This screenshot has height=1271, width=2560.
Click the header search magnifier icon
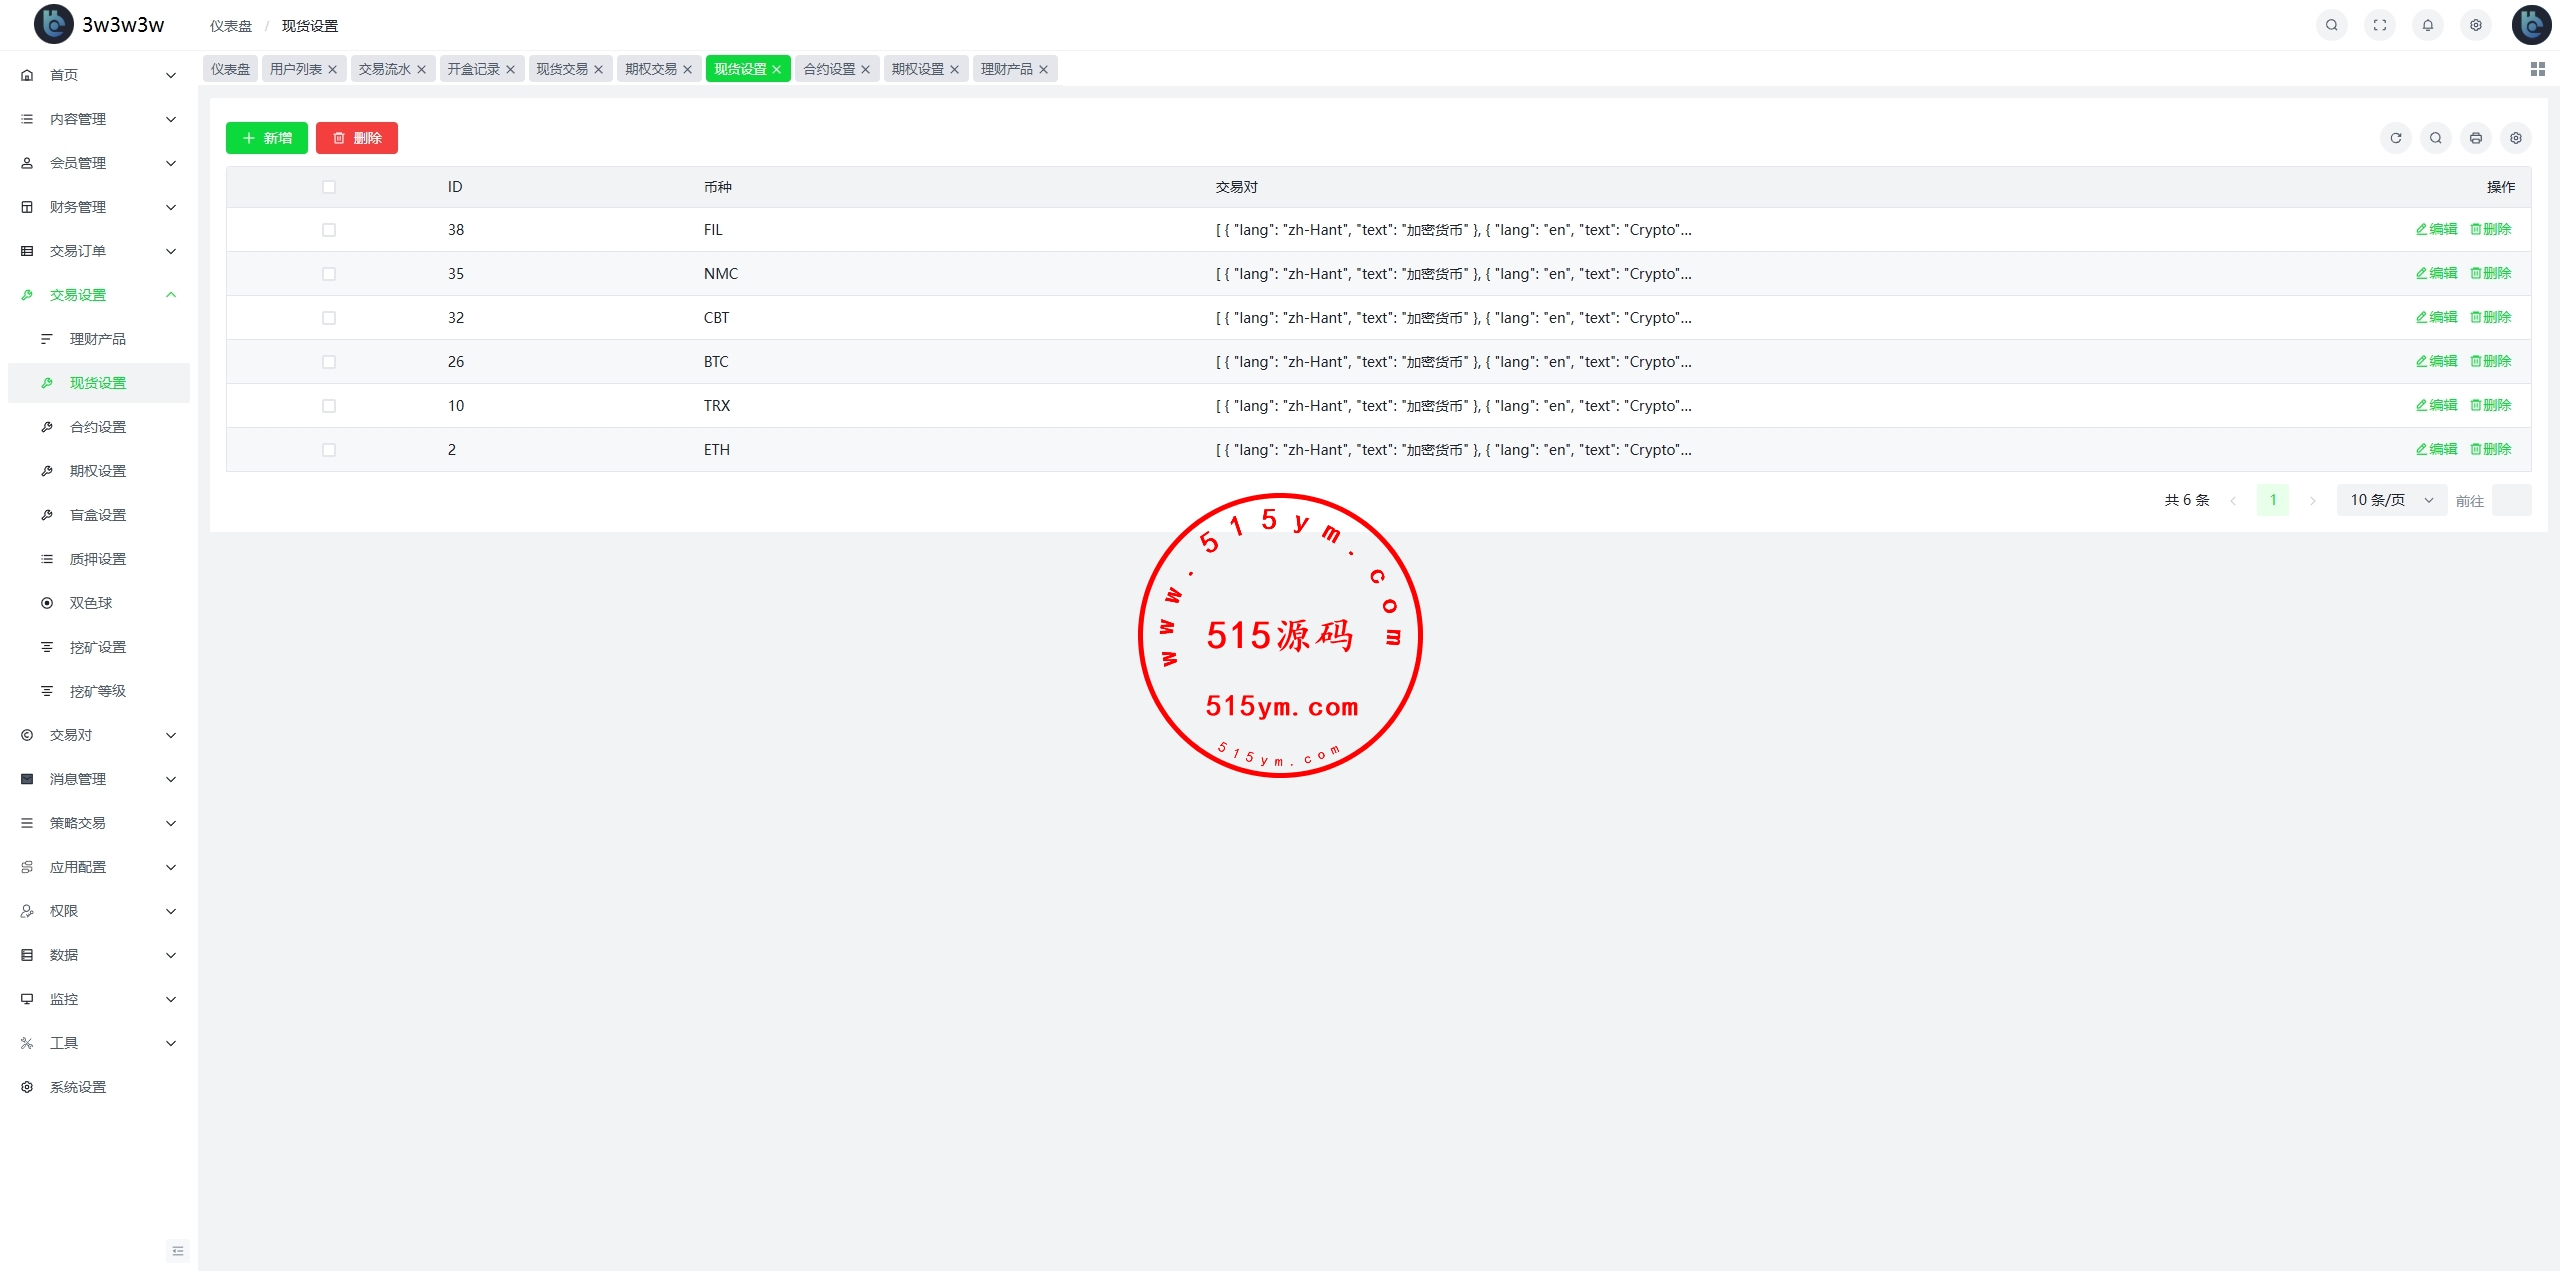(2331, 25)
